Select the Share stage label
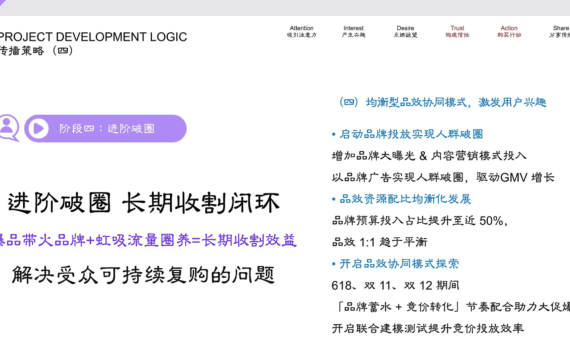This screenshot has width=570, height=360. (560, 31)
